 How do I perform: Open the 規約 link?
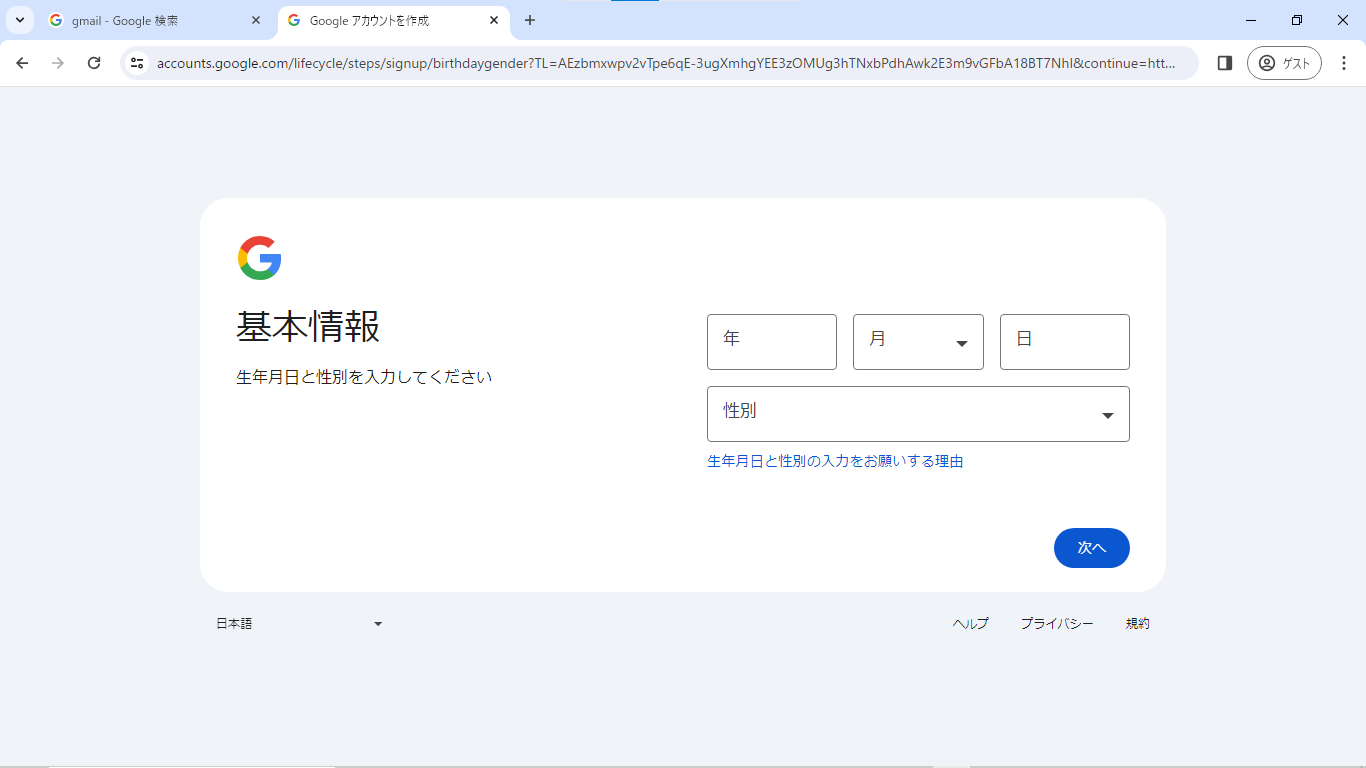click(x=1138, y=623)
